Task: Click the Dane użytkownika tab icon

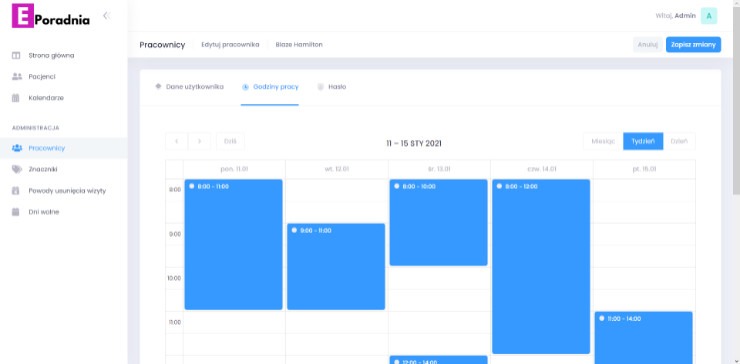Action: click(158, 87)
